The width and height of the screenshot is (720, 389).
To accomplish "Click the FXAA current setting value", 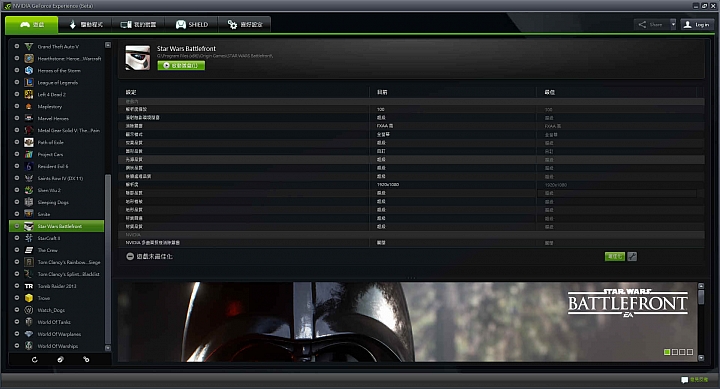I will tap(385, 126).
